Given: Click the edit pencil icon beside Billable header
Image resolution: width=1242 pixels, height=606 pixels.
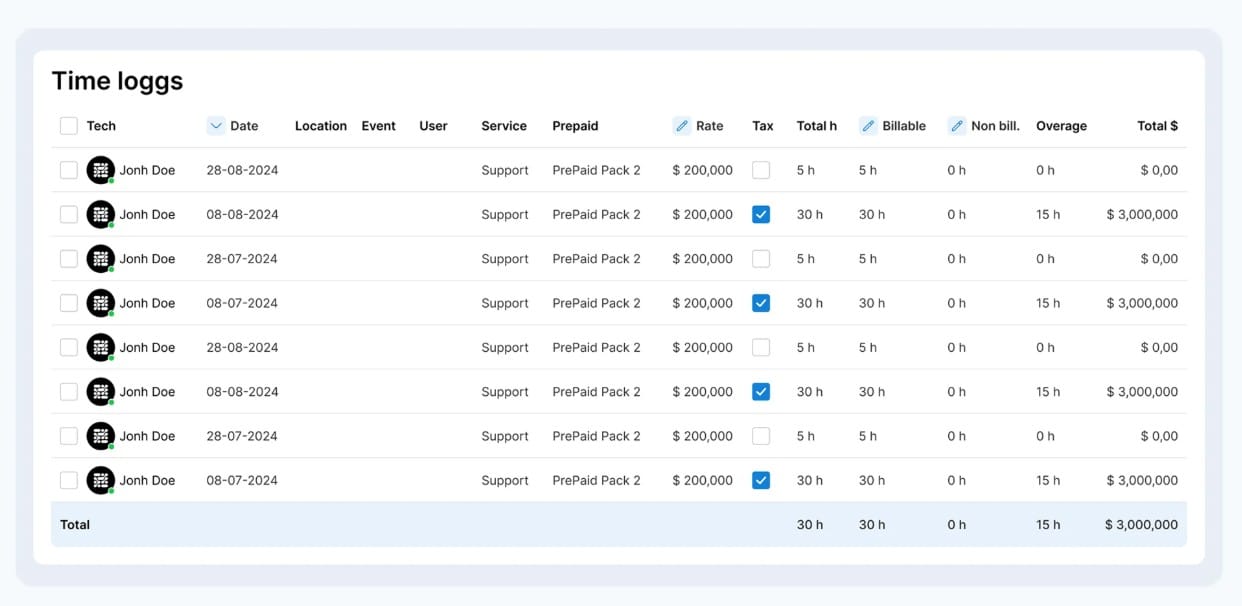Looking at the screenshot, I should click(867, 125).
